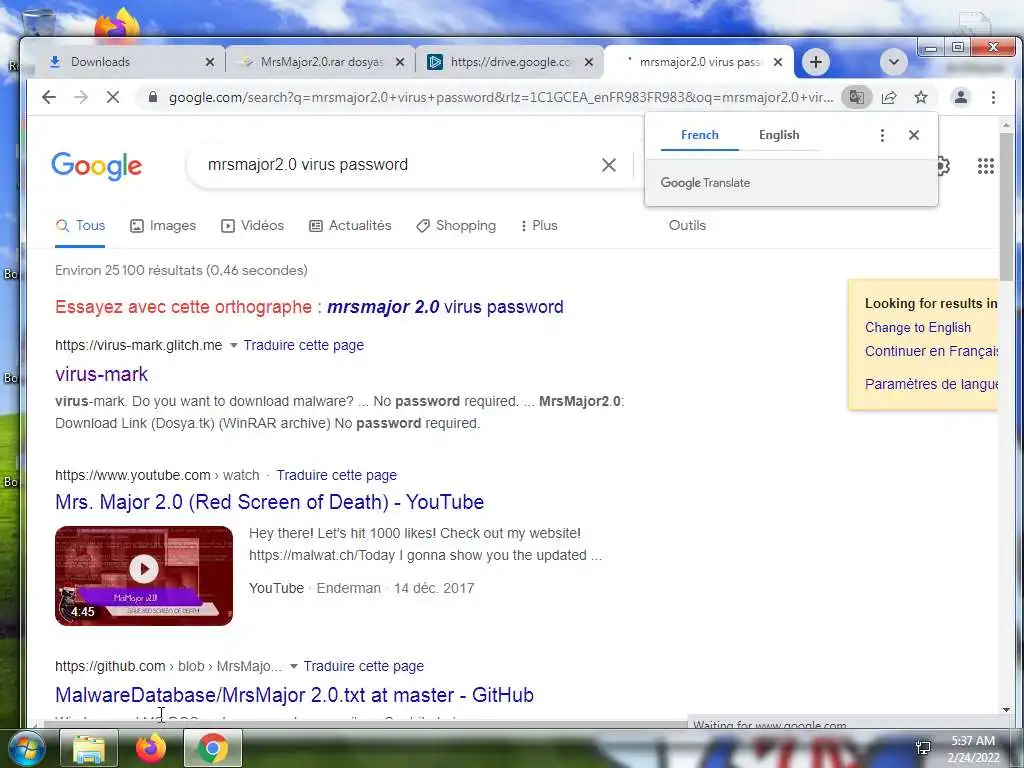Open File Explorer from taskbar
Screen dimensions: 1024x768
(x=89, y=748)
